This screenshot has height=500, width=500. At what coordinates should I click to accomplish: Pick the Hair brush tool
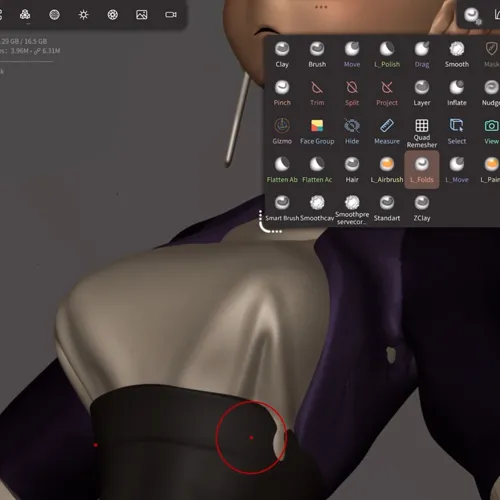(x=352, y=170)
